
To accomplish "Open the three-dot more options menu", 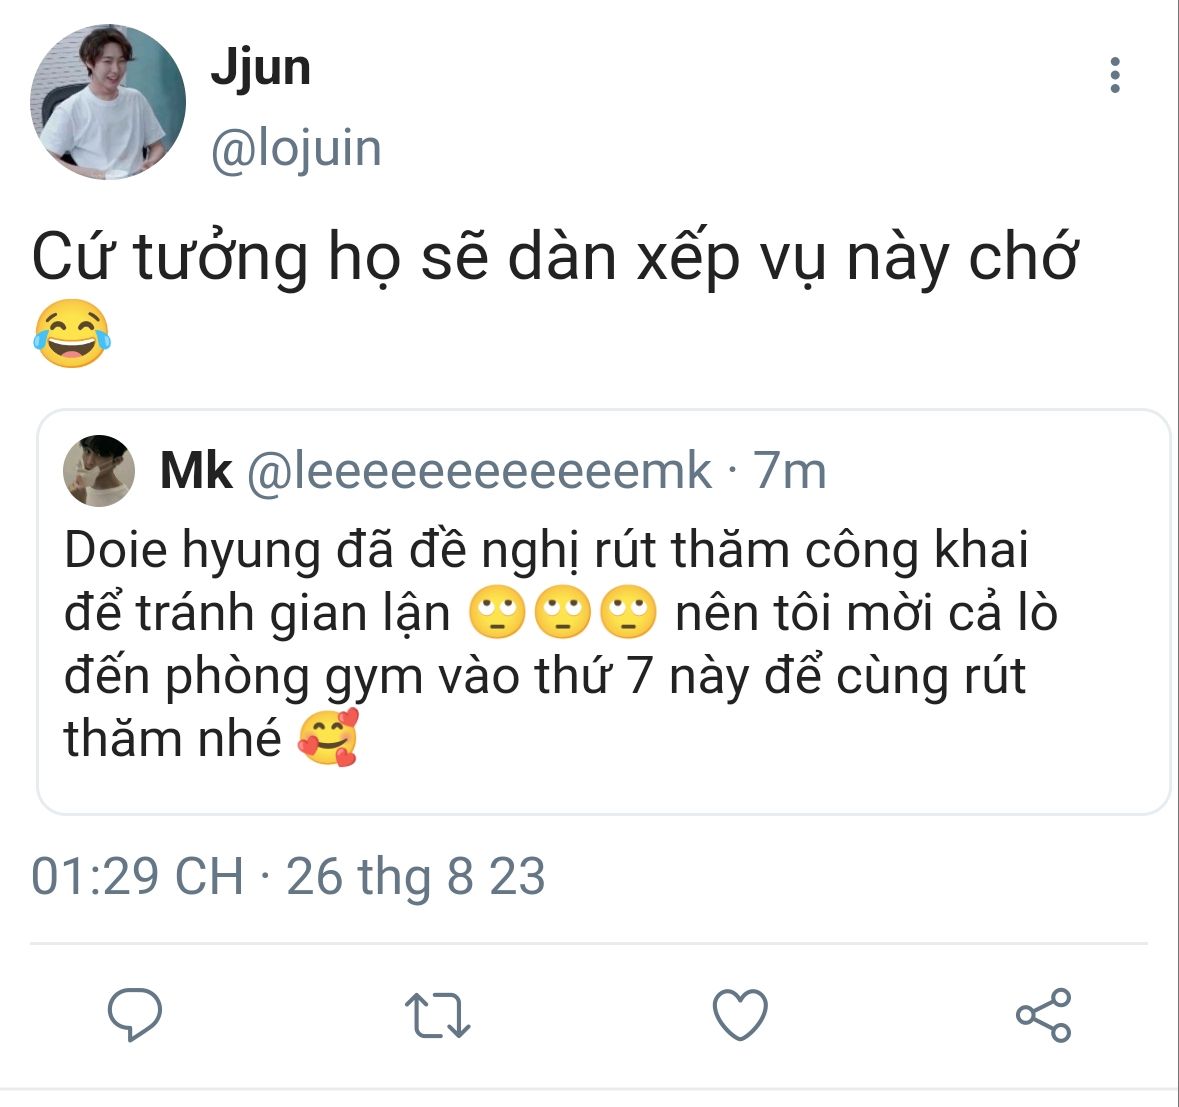I will (1114, 75).
